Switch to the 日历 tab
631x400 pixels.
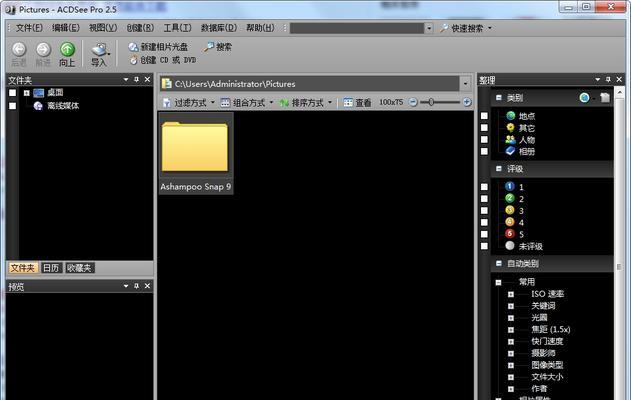(x=51, y=268)
